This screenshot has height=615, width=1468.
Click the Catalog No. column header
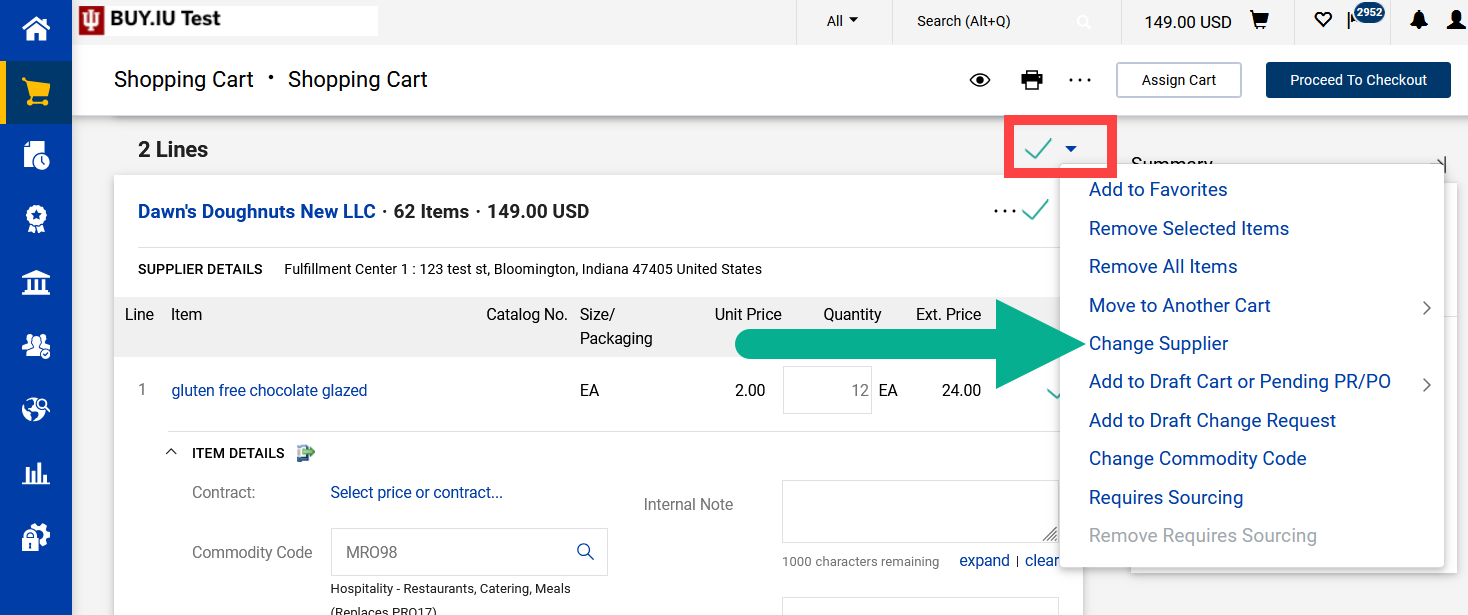[527, 315]
